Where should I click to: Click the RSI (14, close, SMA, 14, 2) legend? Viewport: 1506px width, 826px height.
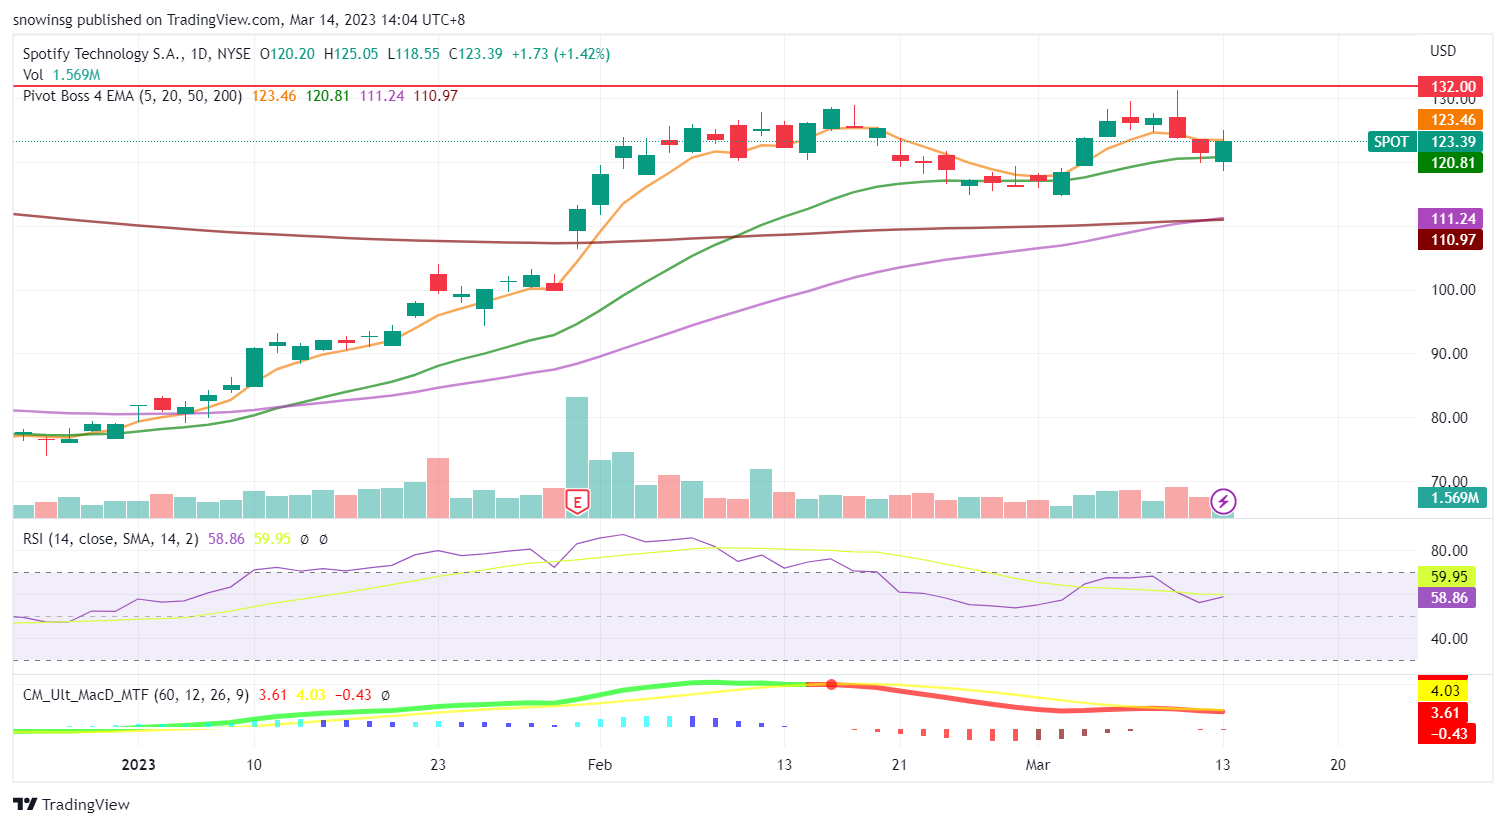pos(111,539)
